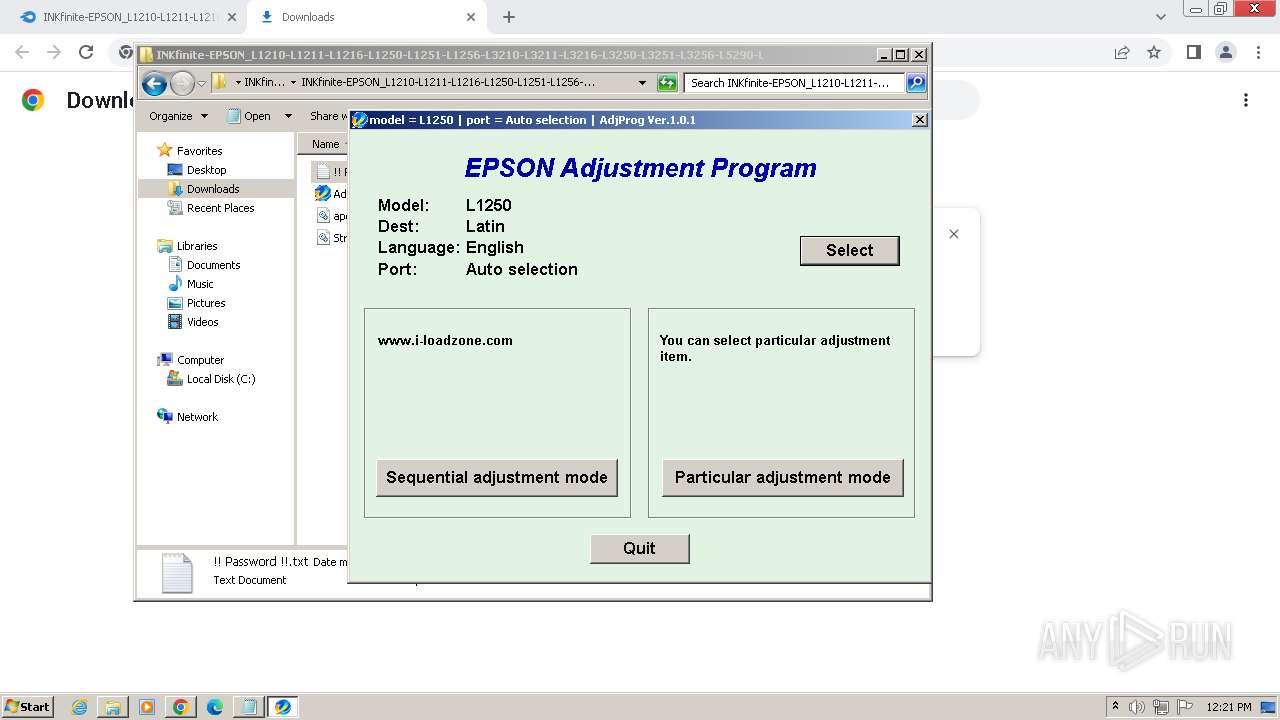
Task: Go forward in Chrome
Action: tap(54, 52)
